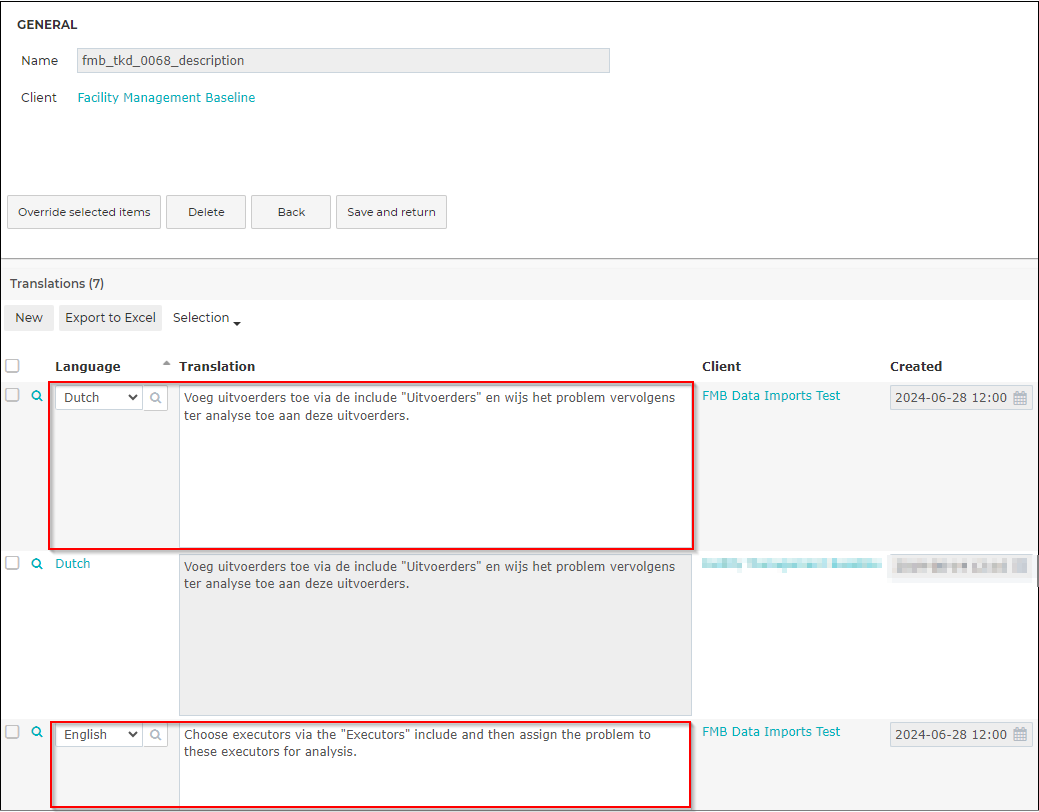Screen dimensions: 1039x812
Task: Focus the English translation text box
Action: coord(435,766)
